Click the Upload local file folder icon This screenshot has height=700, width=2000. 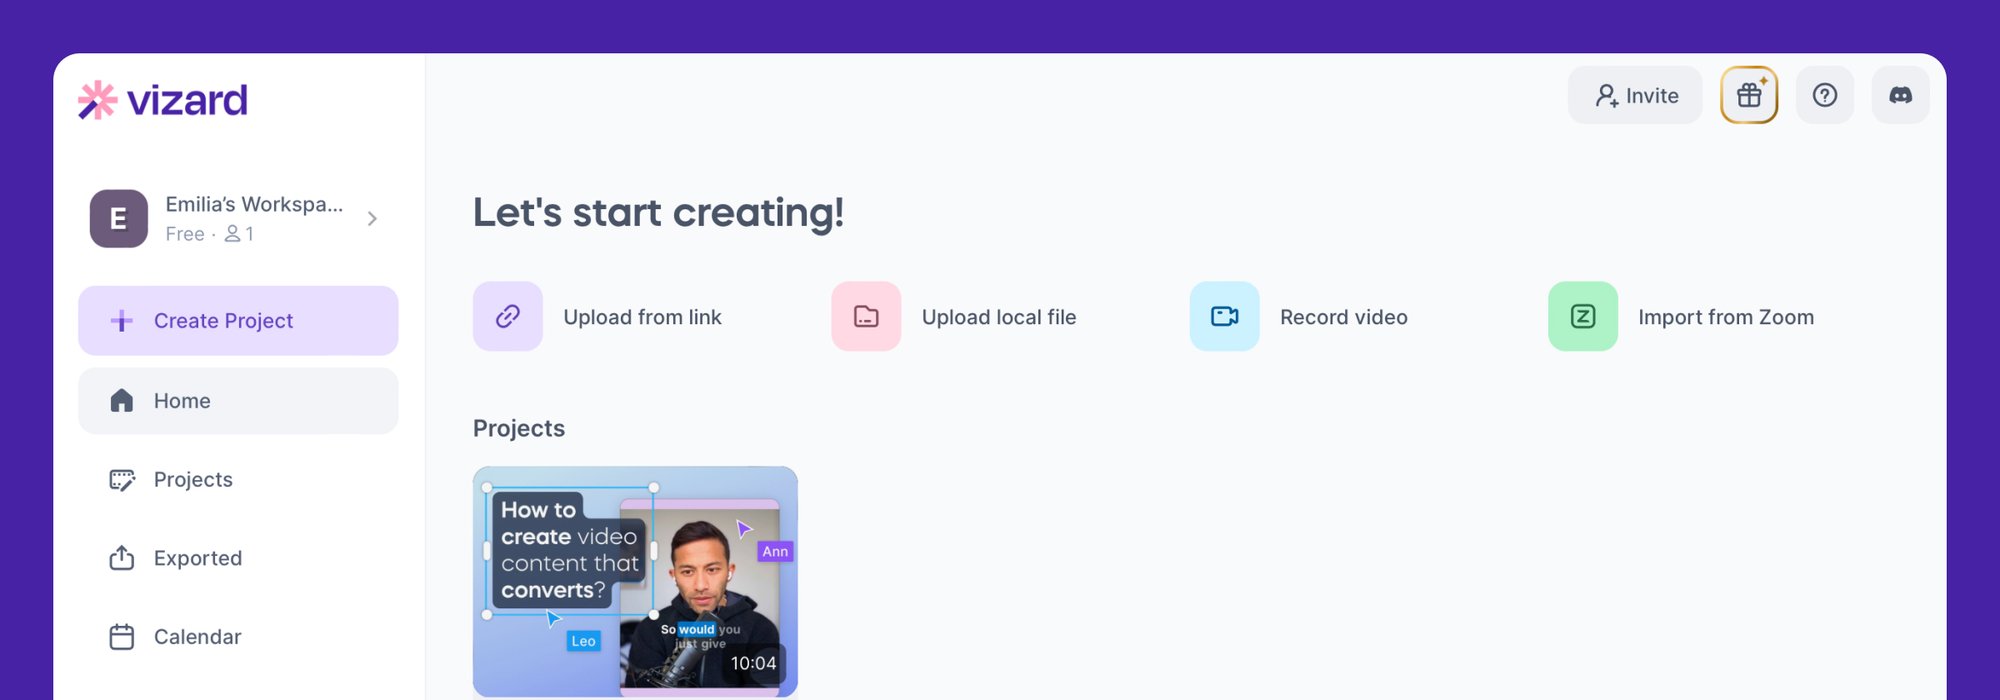coord(866,316)
